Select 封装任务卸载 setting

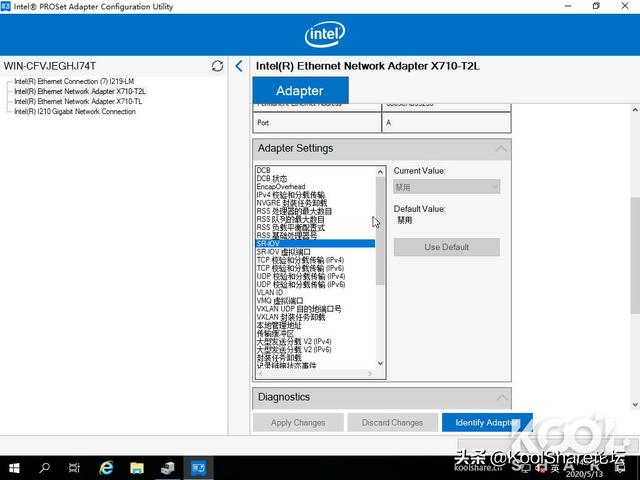point(279,358)
